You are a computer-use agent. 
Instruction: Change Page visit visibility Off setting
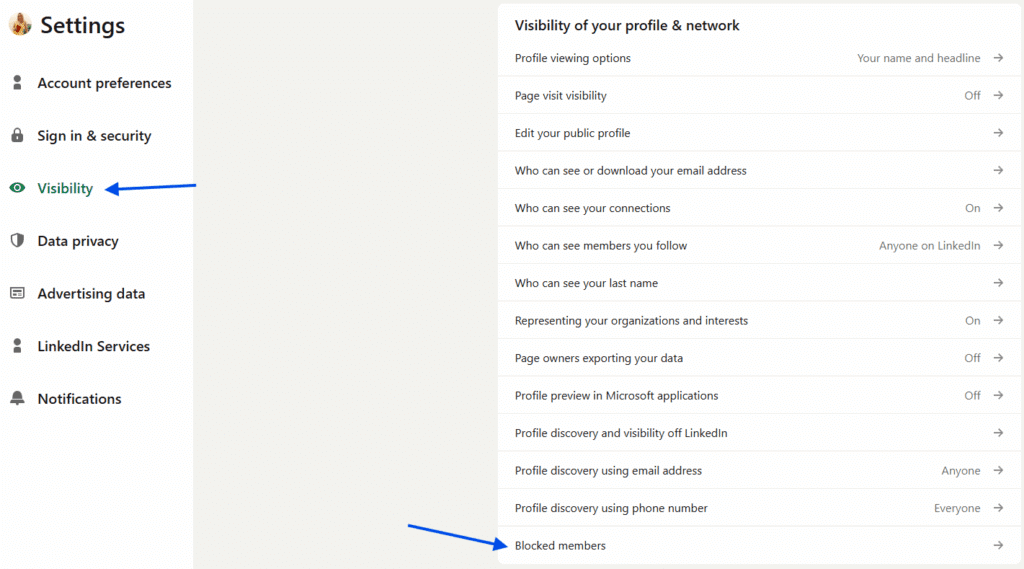pyautogui.click(x=972, y=96)
